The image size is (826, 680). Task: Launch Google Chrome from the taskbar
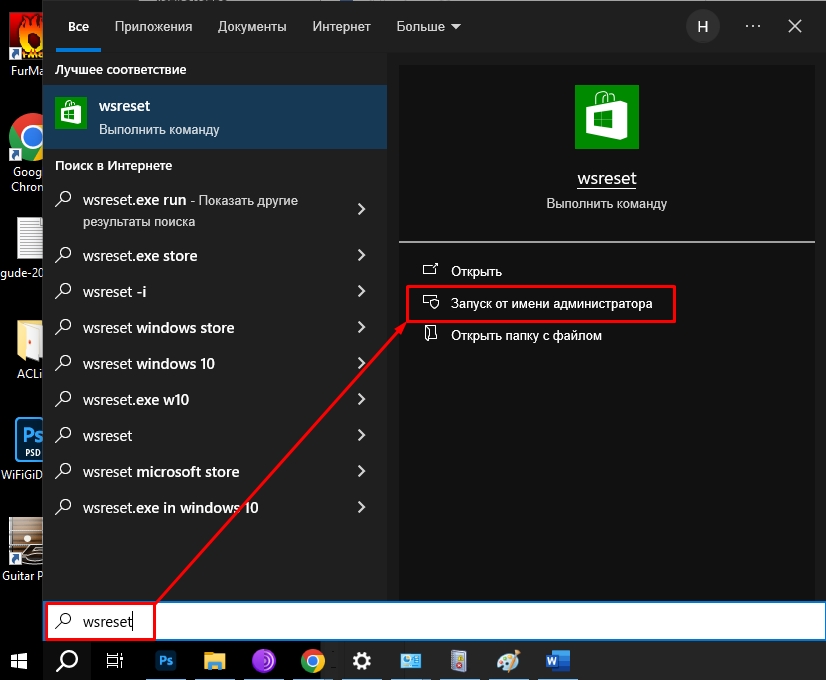pos(312,661)
